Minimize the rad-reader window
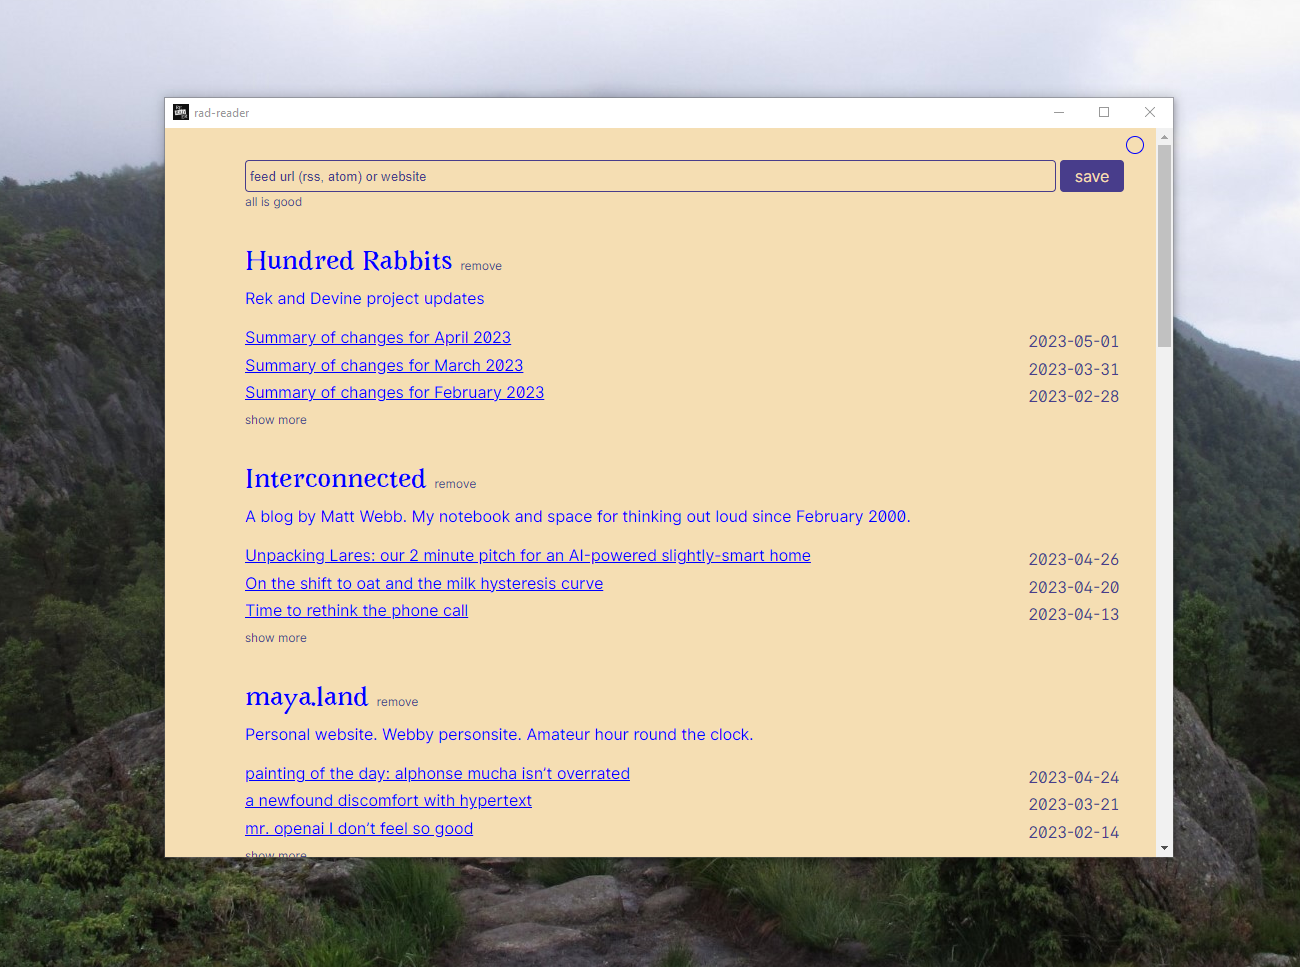Viewport: 1300px width, 967px height. 1059,112
